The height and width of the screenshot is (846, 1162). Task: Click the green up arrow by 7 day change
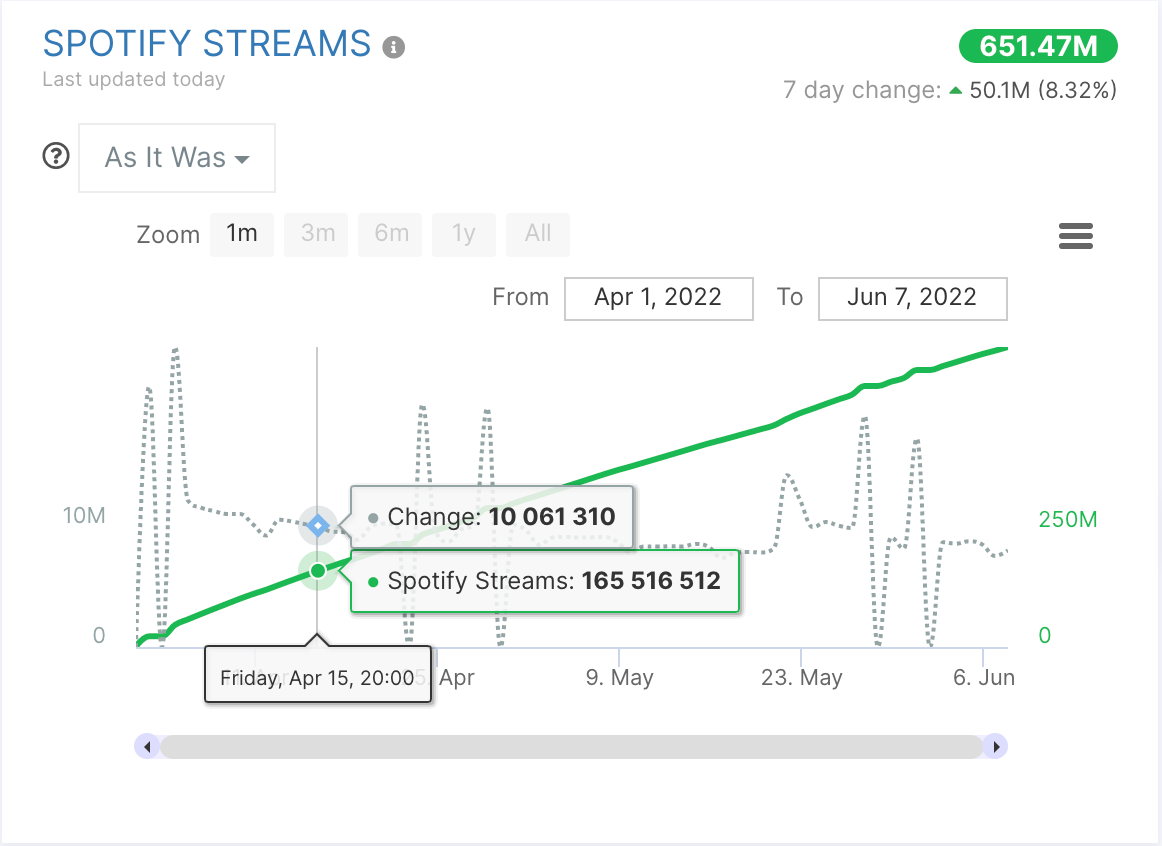pos(955,91)
